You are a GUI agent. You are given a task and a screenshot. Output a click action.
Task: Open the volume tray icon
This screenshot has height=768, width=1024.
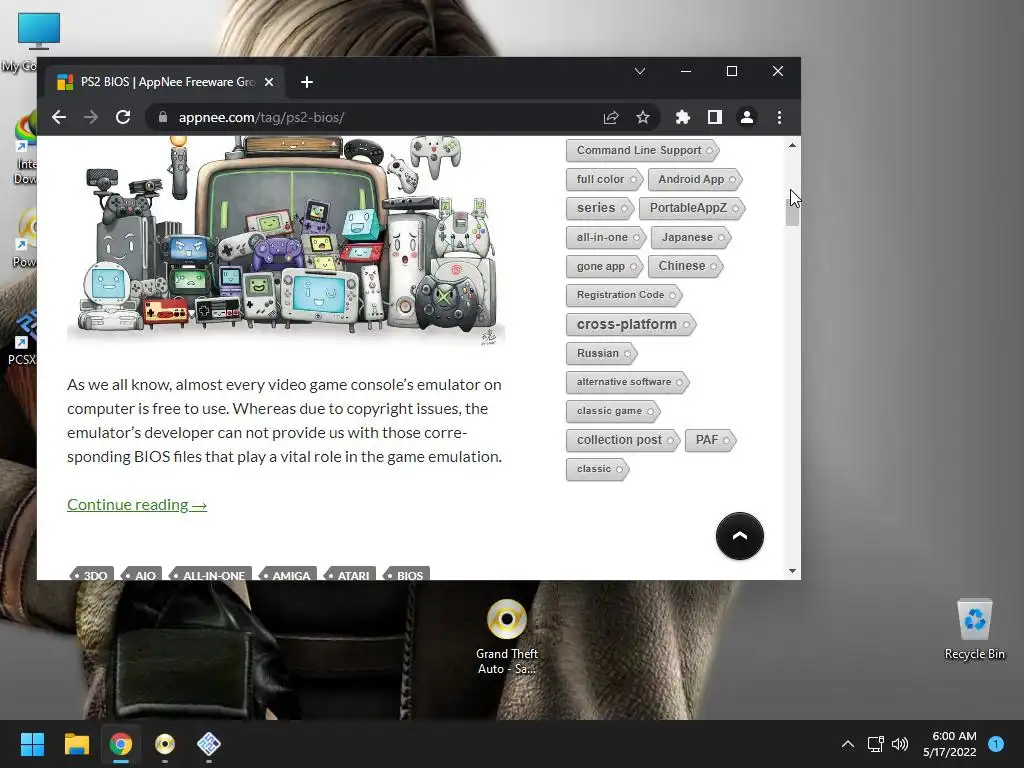coord(900,744)
